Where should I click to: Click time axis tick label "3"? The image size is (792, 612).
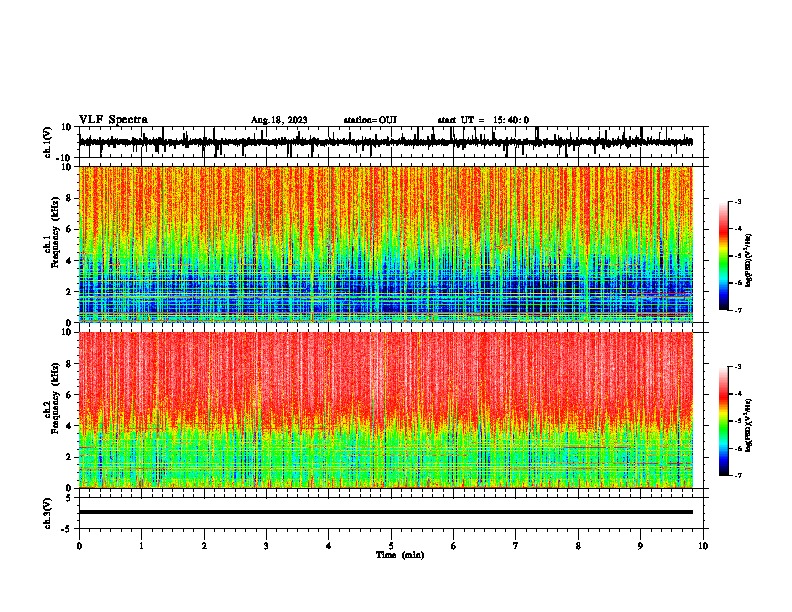[x=266, y=546]
